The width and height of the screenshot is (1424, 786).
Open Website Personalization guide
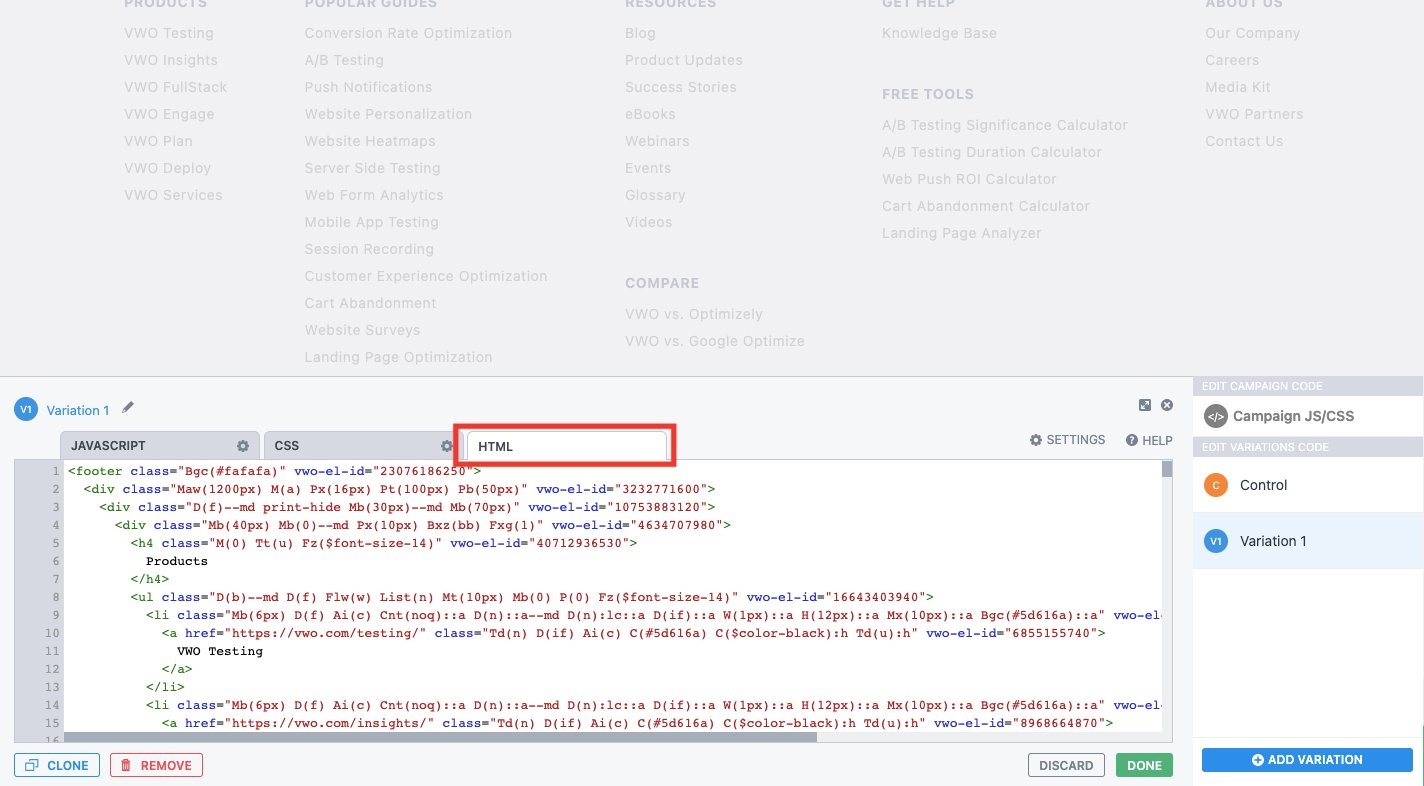(388, 114)
